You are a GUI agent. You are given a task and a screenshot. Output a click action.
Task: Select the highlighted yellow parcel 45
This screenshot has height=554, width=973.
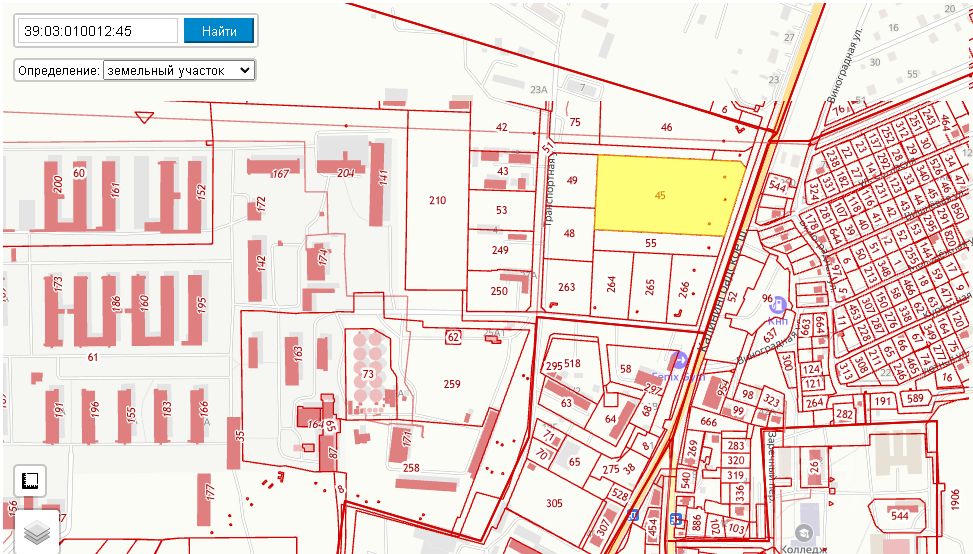(x=669, y=195)
